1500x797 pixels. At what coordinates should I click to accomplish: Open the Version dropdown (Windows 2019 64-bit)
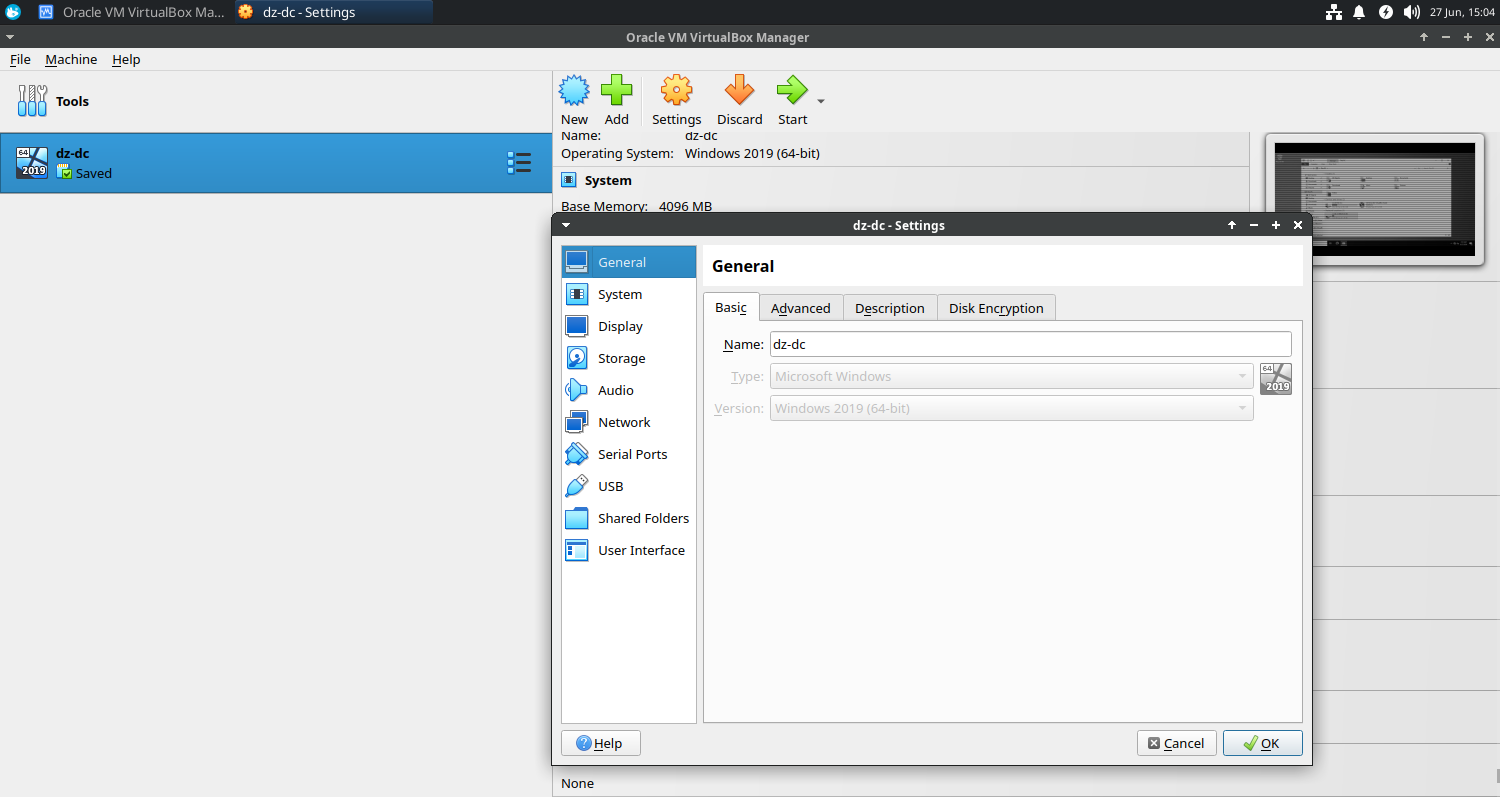tap(1011, 408)
